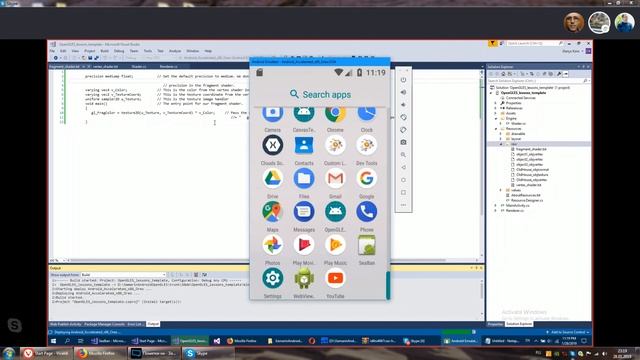Expand the References node

pyautogui.click(x=496, y=108)
